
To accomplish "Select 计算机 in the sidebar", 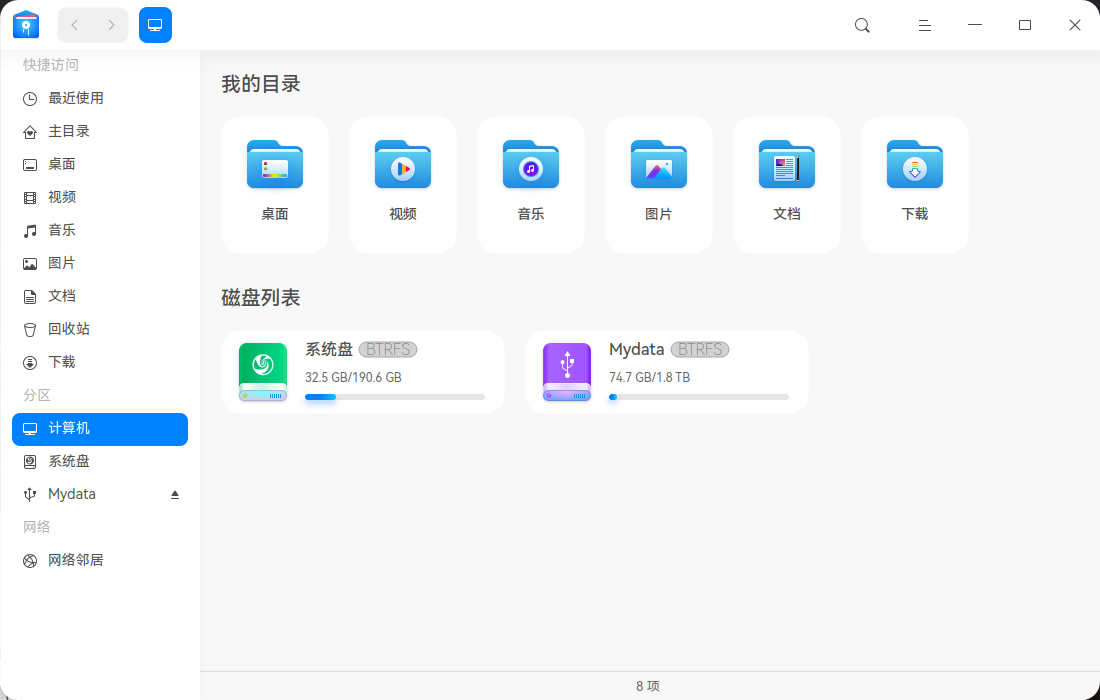I will (100, 429).
